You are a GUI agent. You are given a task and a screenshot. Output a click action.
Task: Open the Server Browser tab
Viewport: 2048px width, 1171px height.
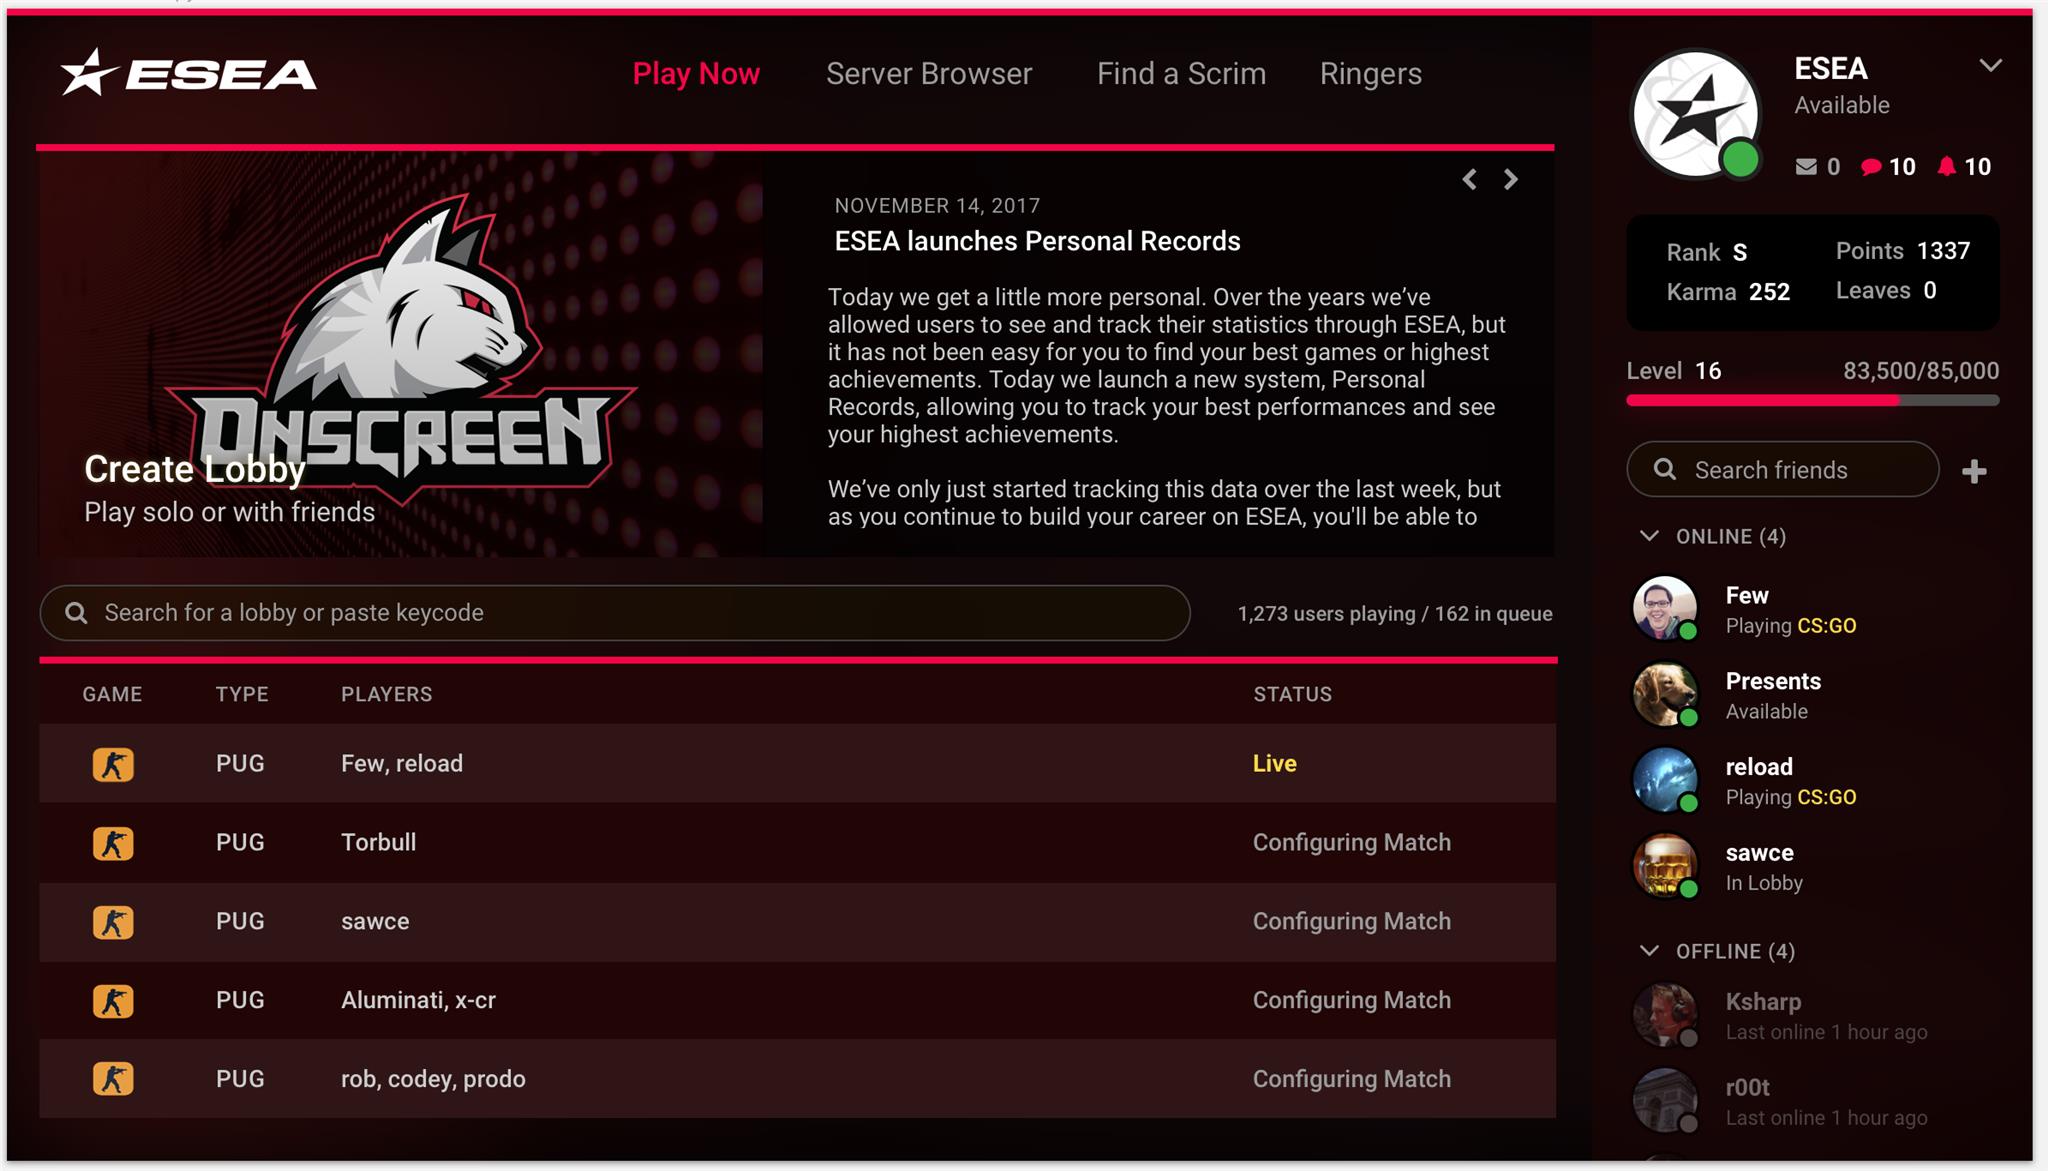tap(928, 73)
